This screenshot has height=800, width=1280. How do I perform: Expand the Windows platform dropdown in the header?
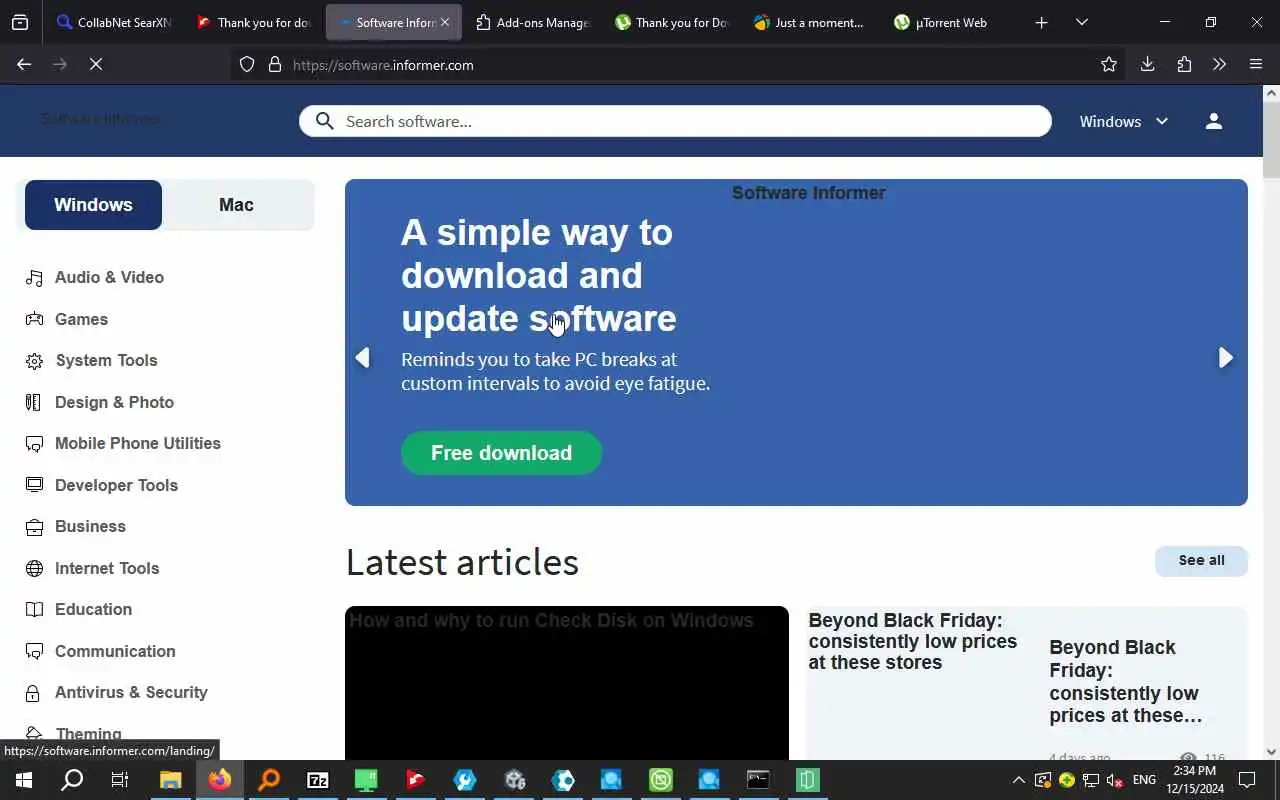click(1124, 121)
